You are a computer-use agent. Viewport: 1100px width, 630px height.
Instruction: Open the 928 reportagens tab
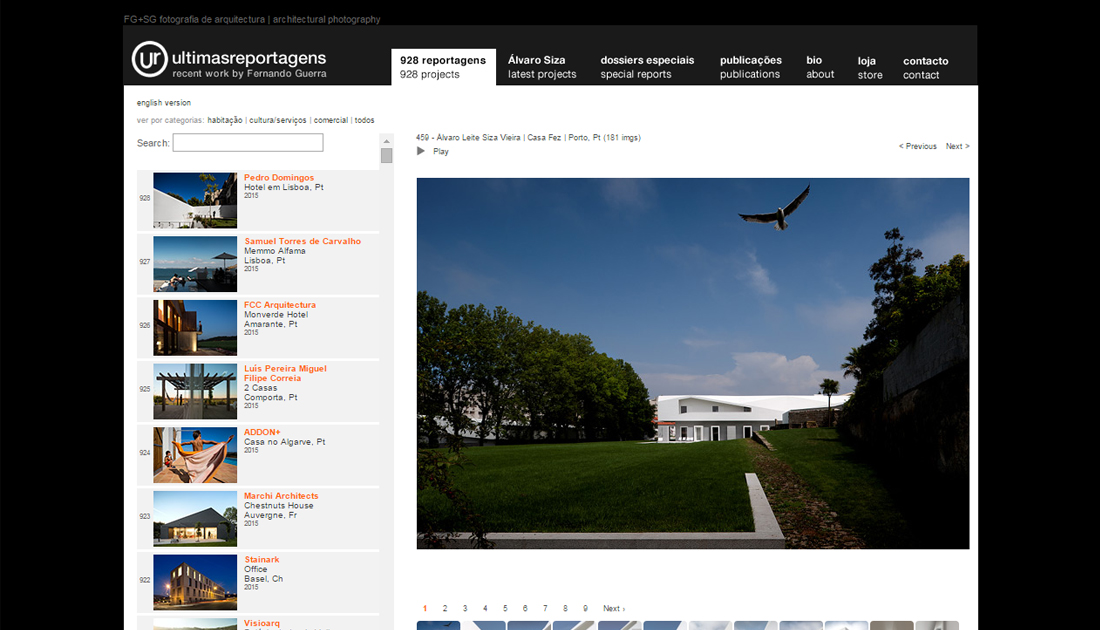(442, 67)
